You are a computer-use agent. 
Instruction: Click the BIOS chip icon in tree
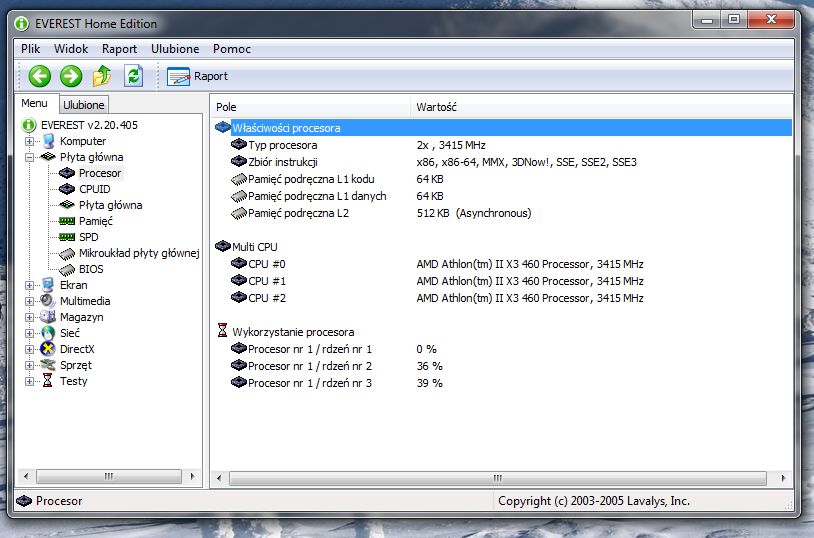[67, 270]
